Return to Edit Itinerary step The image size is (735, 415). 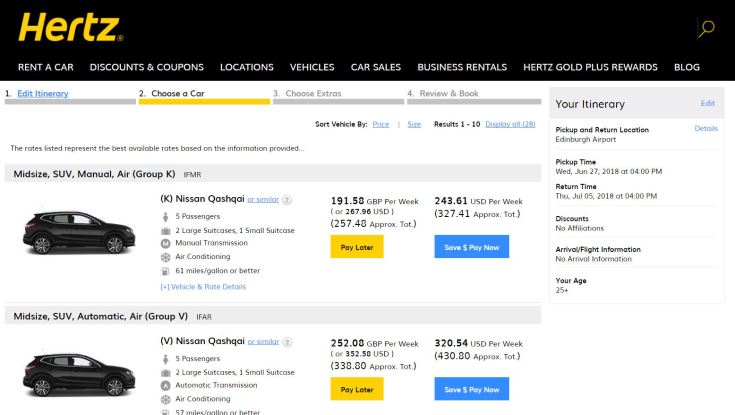pos(43,93)
